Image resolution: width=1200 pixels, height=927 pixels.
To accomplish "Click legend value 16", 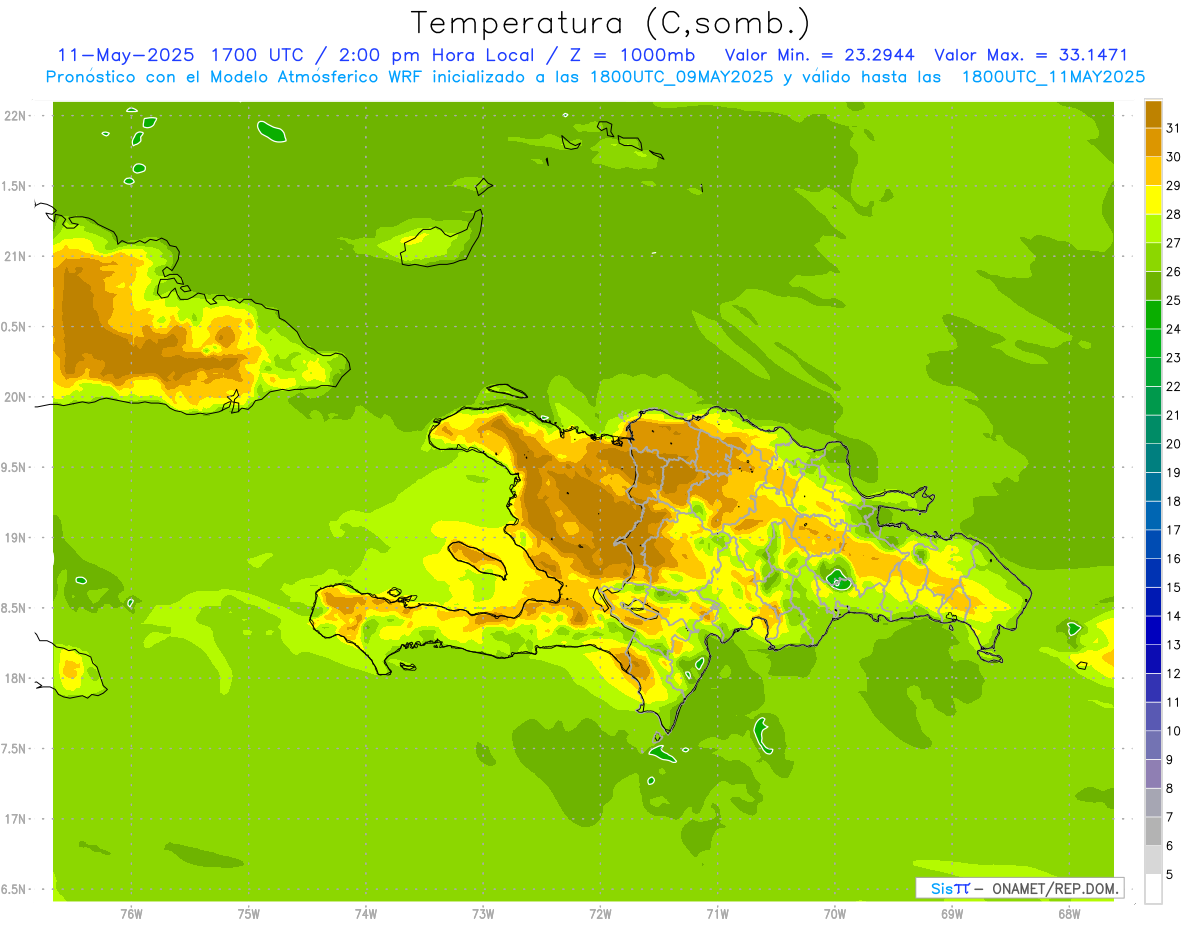I will point(1174,559).
